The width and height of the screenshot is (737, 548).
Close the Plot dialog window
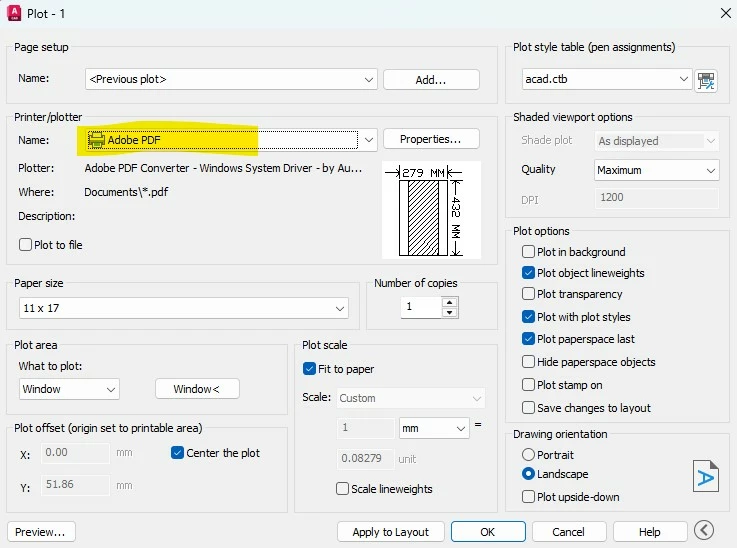tap(726, 13)
